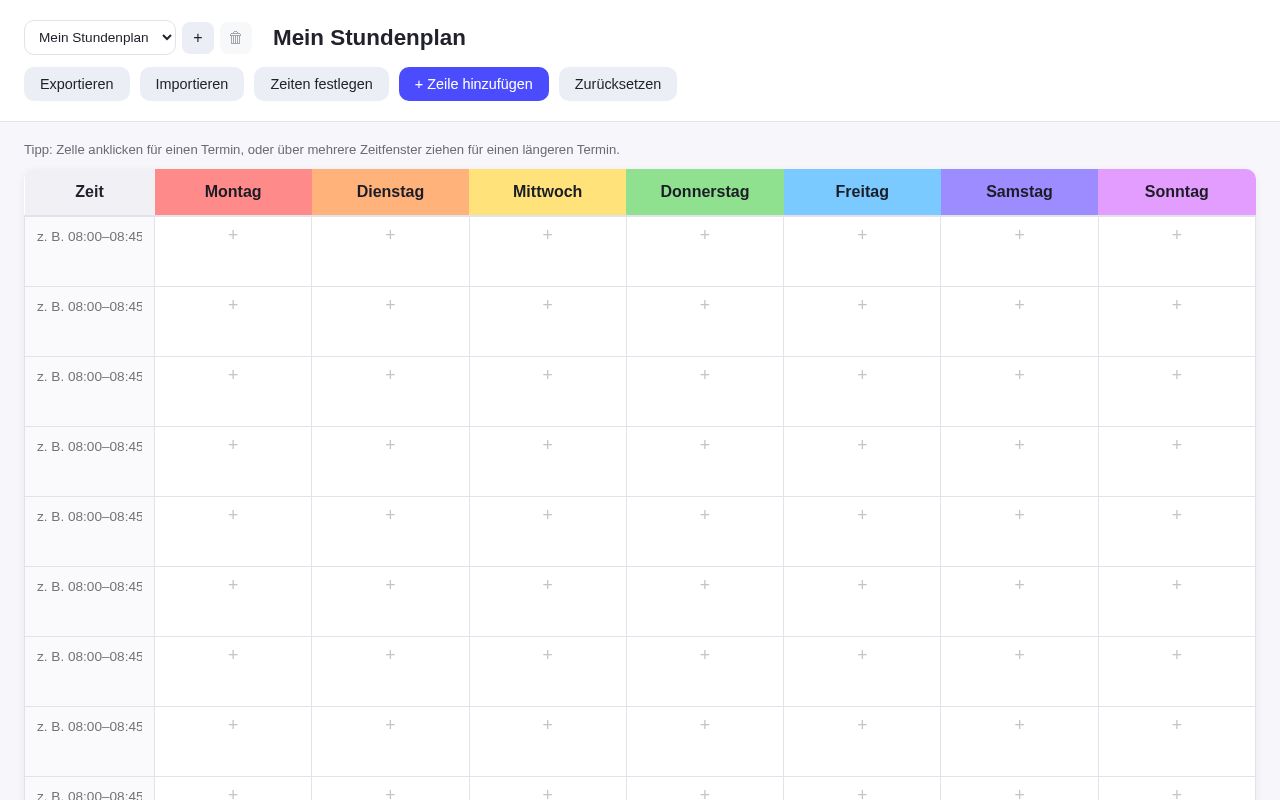The width and height of the screenshot is (1280, 800).
Task: Focus the time field in the fourth row
Action: (x=89, y=447)
